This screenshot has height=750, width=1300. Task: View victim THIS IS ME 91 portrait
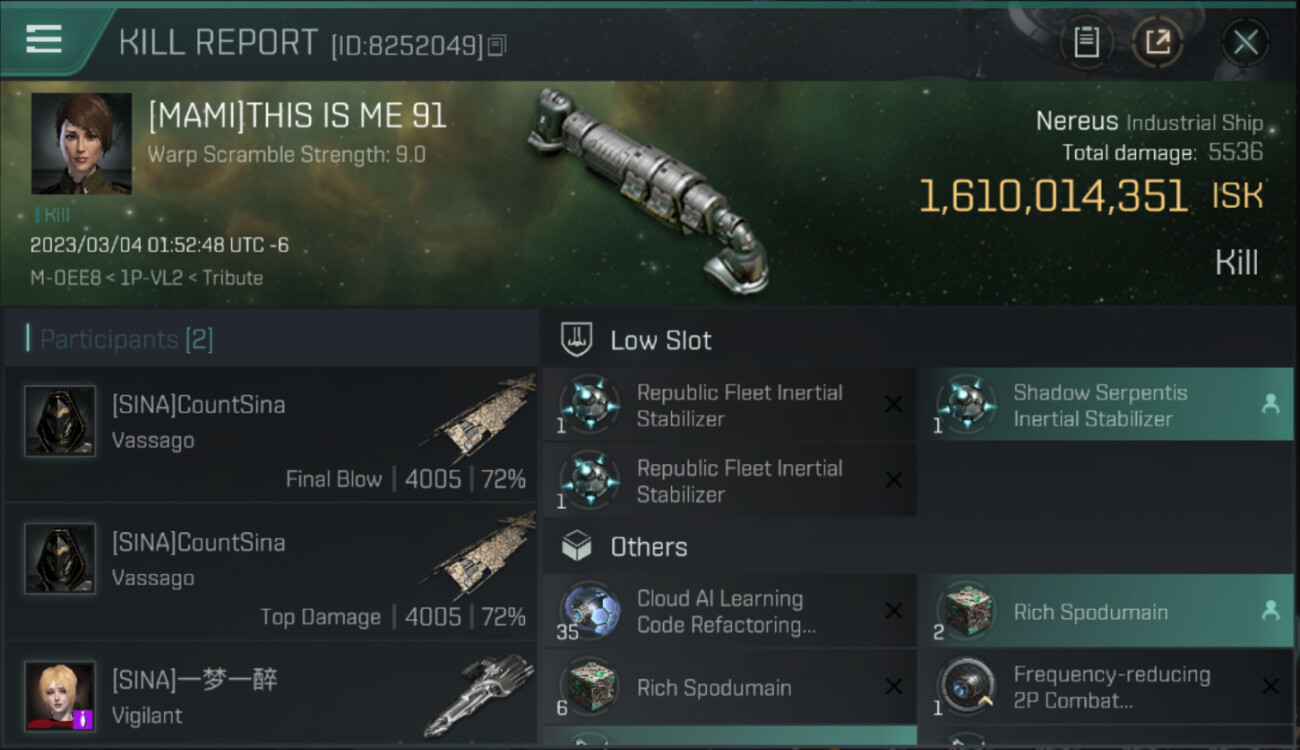81,143
